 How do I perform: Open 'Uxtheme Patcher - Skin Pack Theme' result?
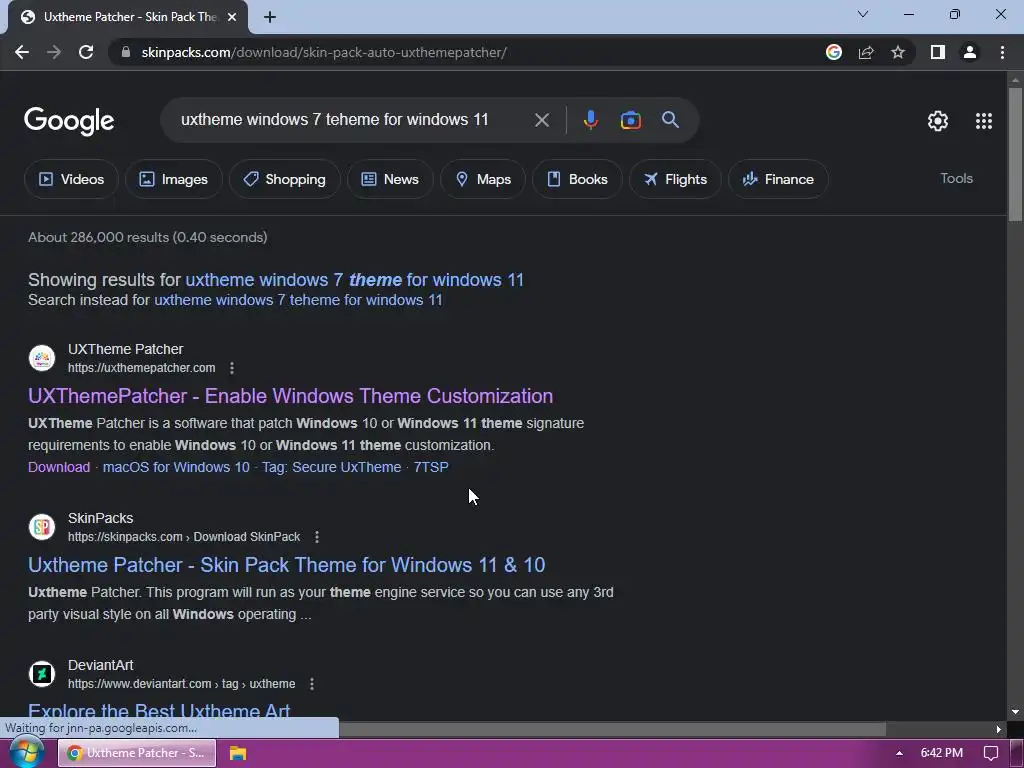coord(287,565)
